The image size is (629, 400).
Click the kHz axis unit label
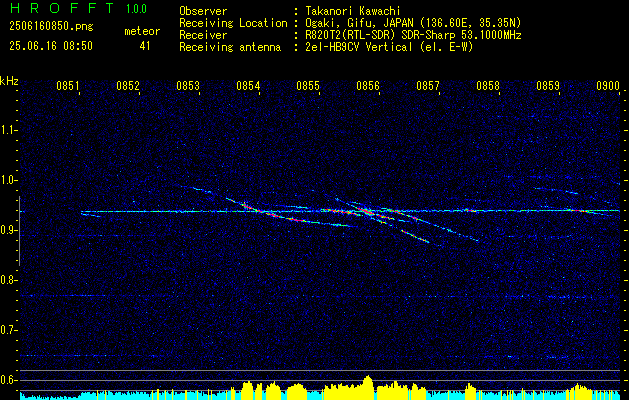coord(9,81)
